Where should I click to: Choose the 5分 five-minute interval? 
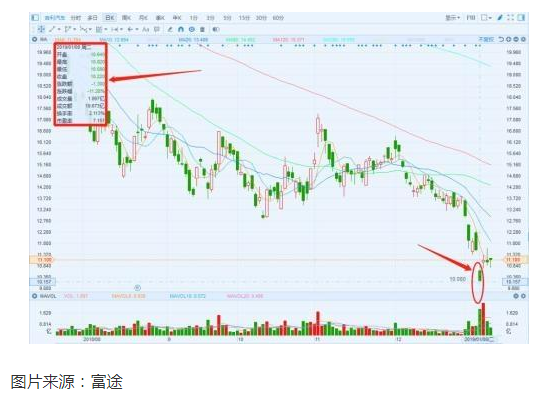click(x=227, y=17)
